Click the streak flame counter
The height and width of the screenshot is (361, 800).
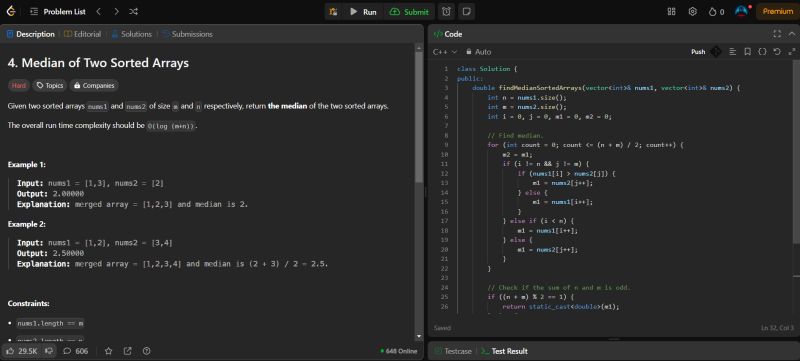pyautogui.click(x=716, y=12)
